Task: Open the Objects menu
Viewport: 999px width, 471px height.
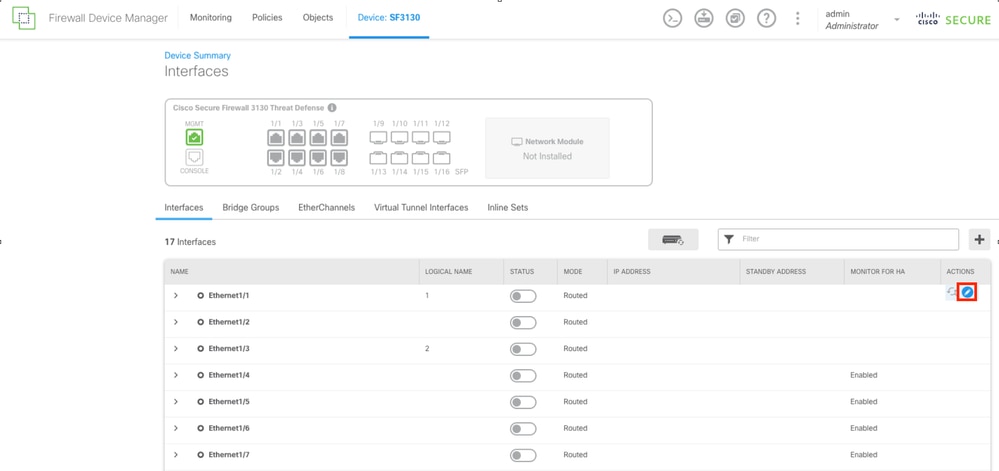Action: click(318, 18)
